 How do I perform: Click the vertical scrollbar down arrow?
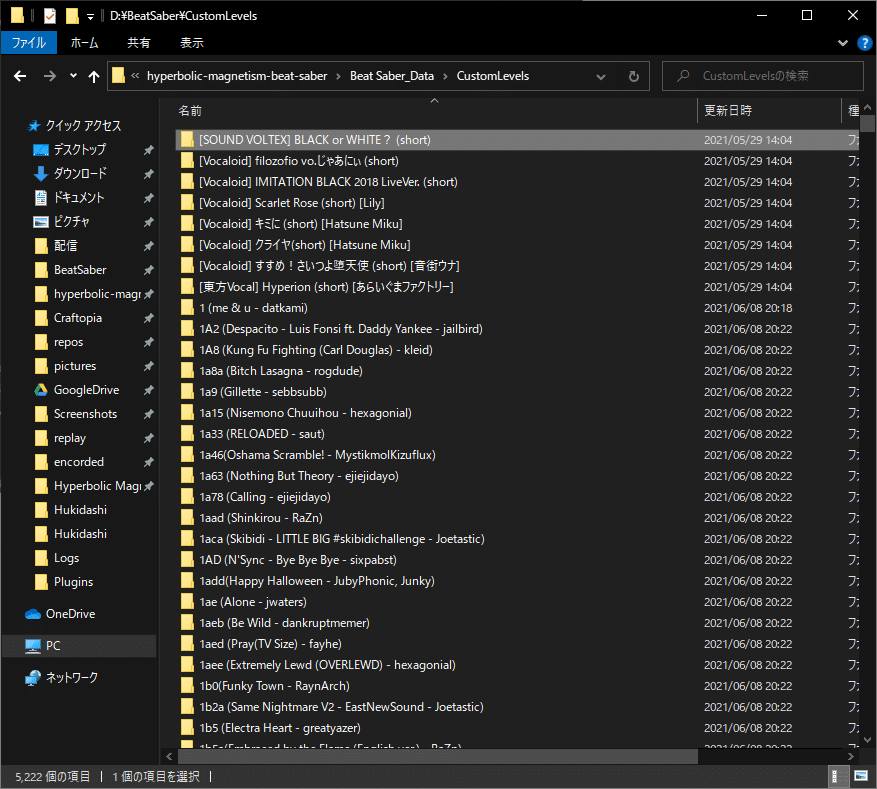coord(867,740)
